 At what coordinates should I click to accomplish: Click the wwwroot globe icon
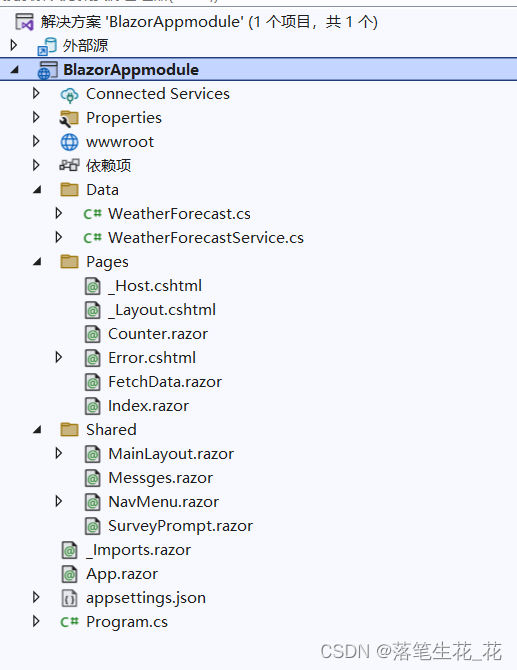69,142
